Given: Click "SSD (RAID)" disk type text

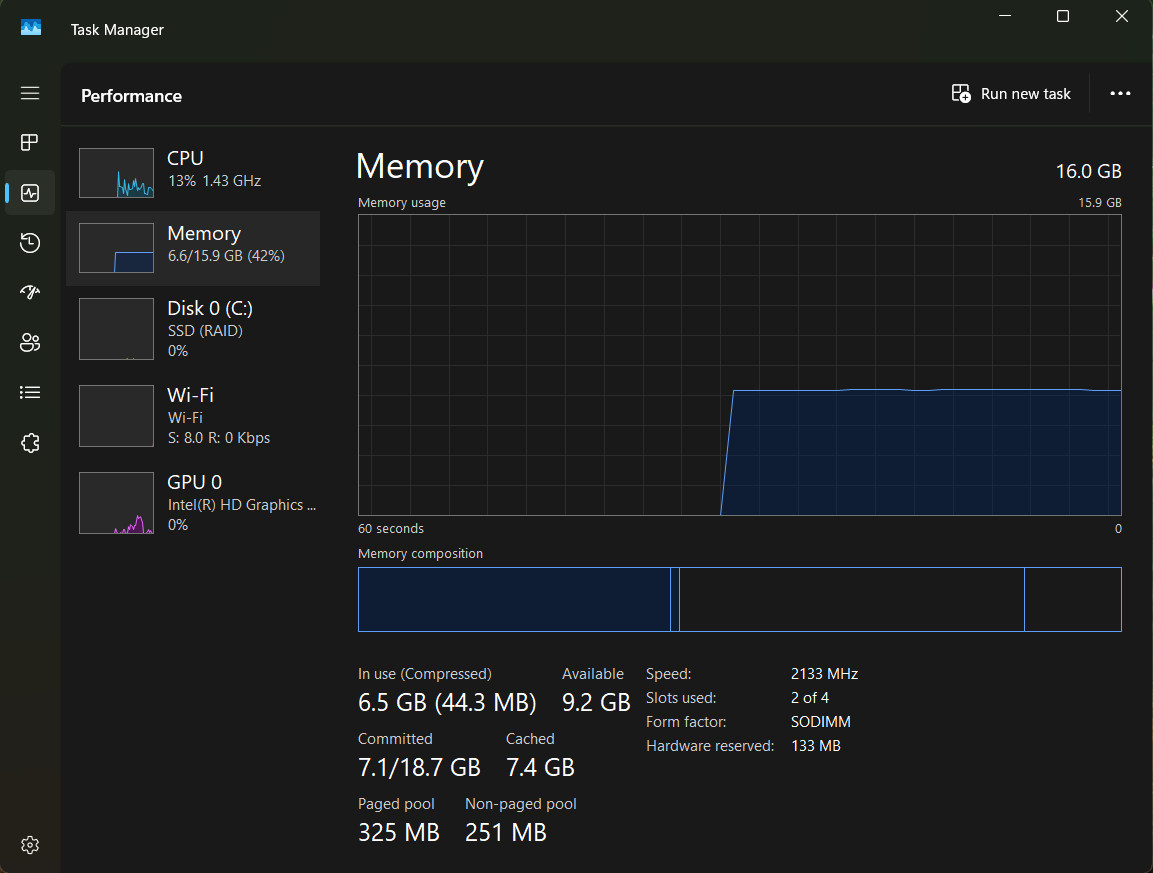Looking at the screenshot, I should point(205,331).
